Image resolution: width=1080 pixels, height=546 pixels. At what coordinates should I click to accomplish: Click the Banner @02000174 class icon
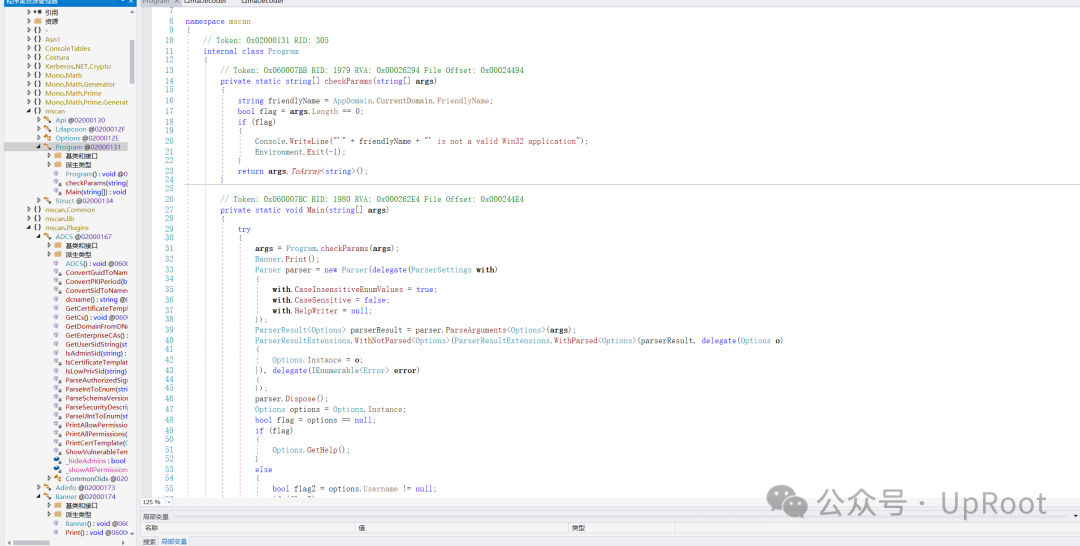pos(48,496)
